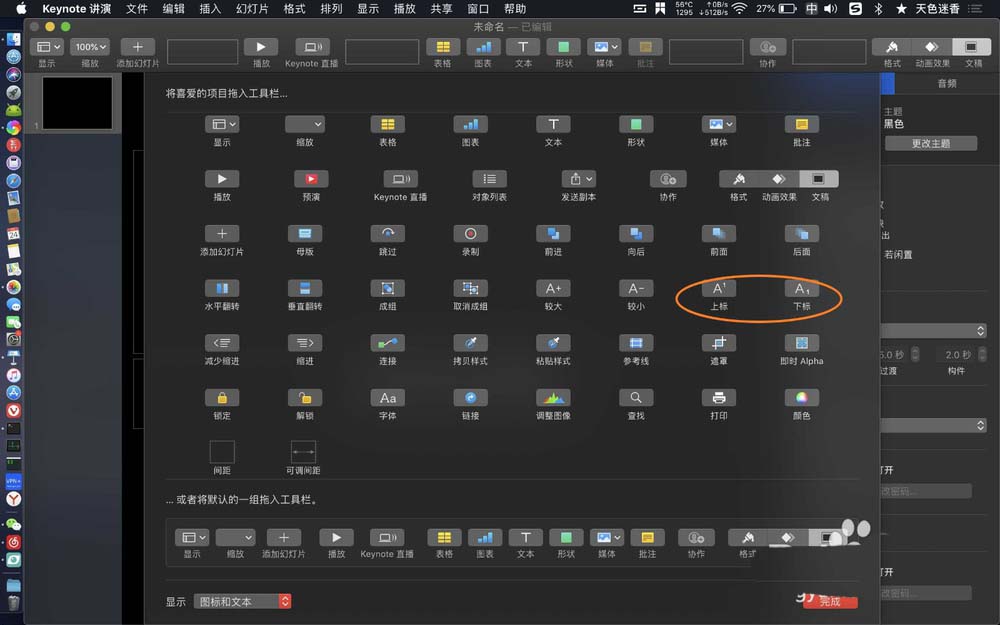
Task: Select the Copy Style (拷贝样式) icon
Action: 470,343
